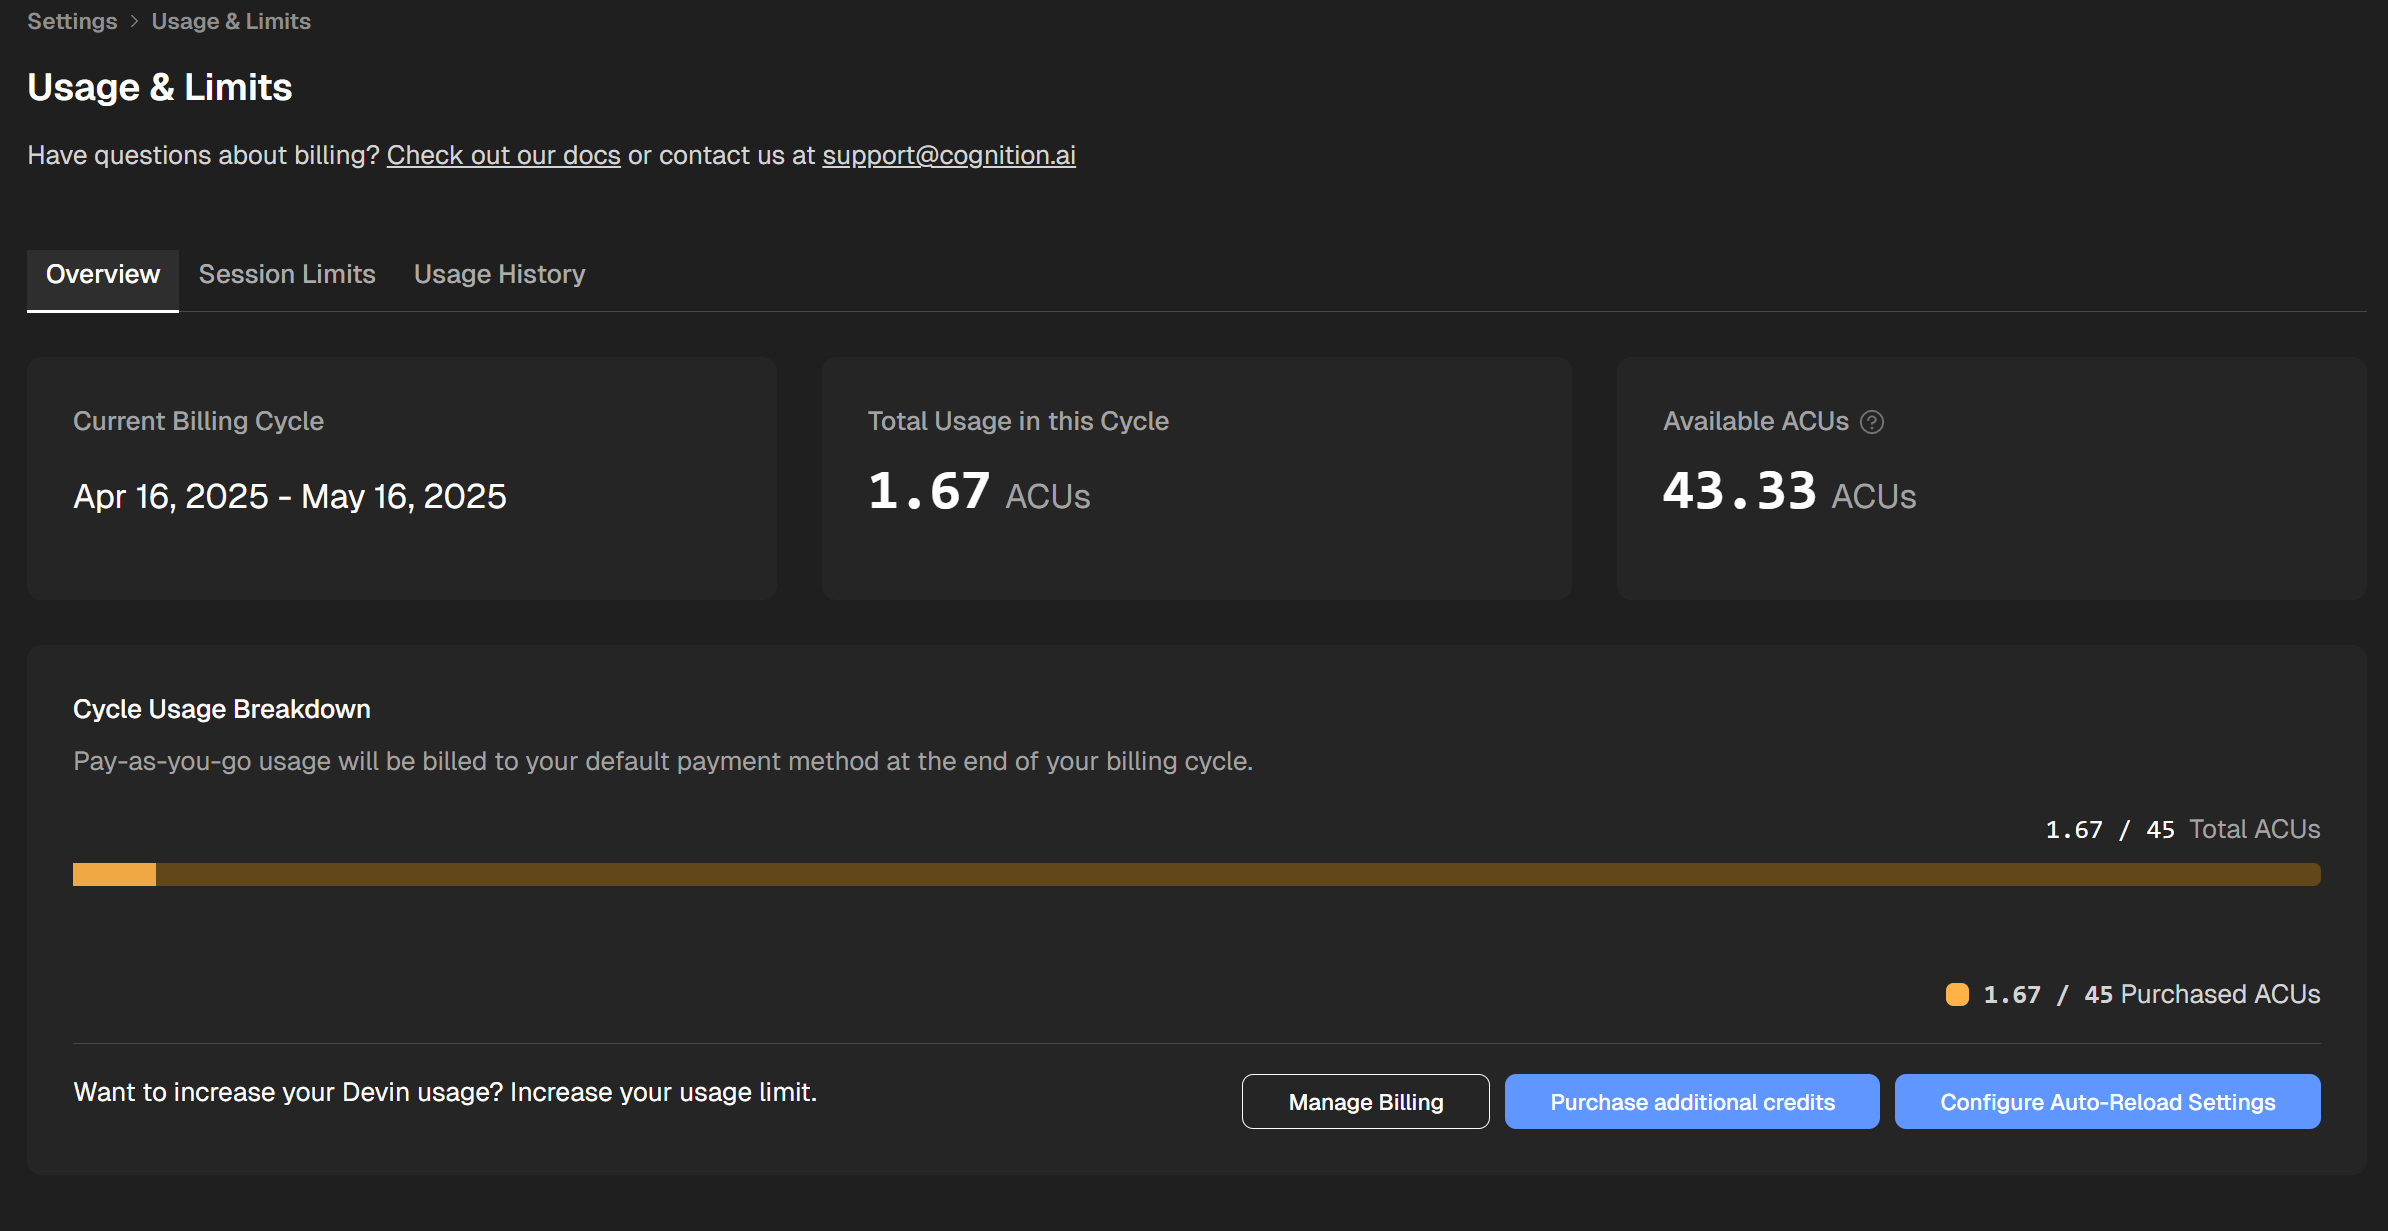Click the used portion of the usage bar
Image resolution: width=2388 pixels, height=1231 pixels.
tap(114, 875)
